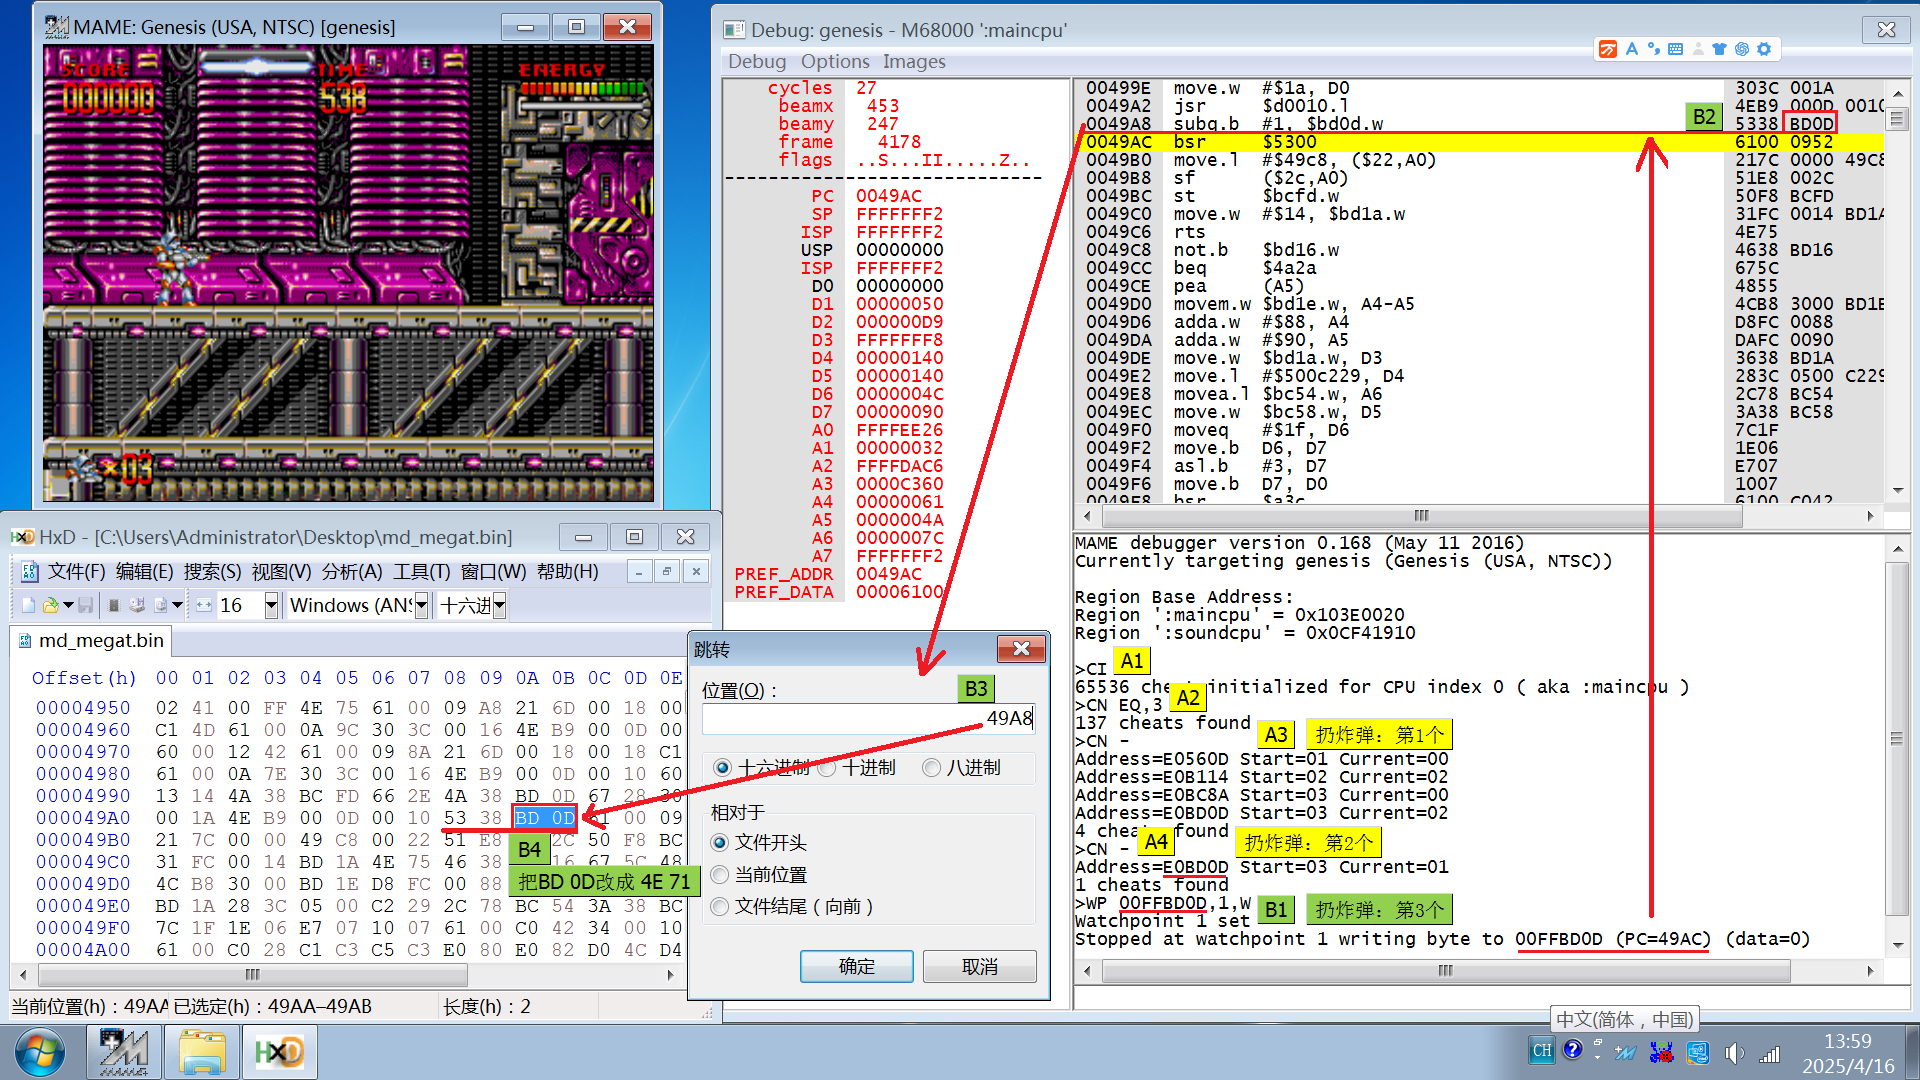
Task: Open the Options menu in MAME debugger
Action: (835, 62)
